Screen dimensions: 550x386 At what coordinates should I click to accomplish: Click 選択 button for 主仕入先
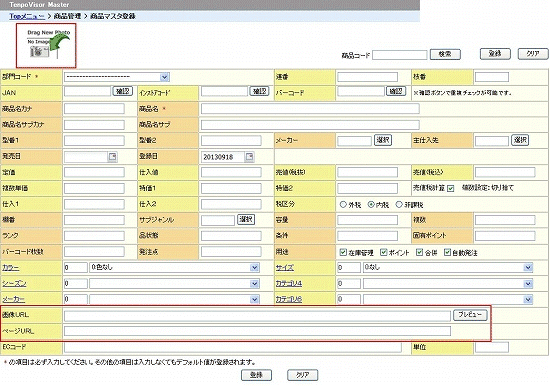(520, 140)
